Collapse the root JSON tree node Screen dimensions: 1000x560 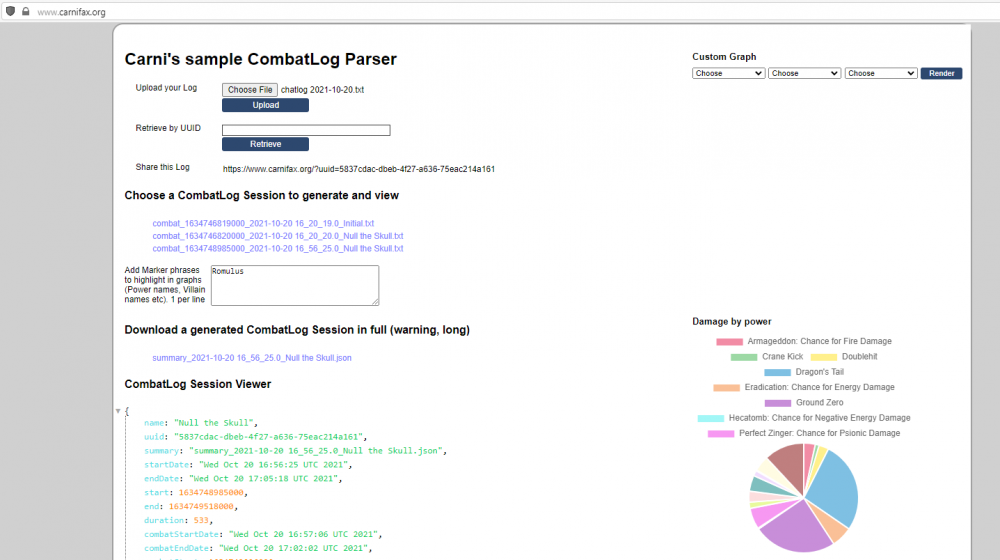[118, 411]
